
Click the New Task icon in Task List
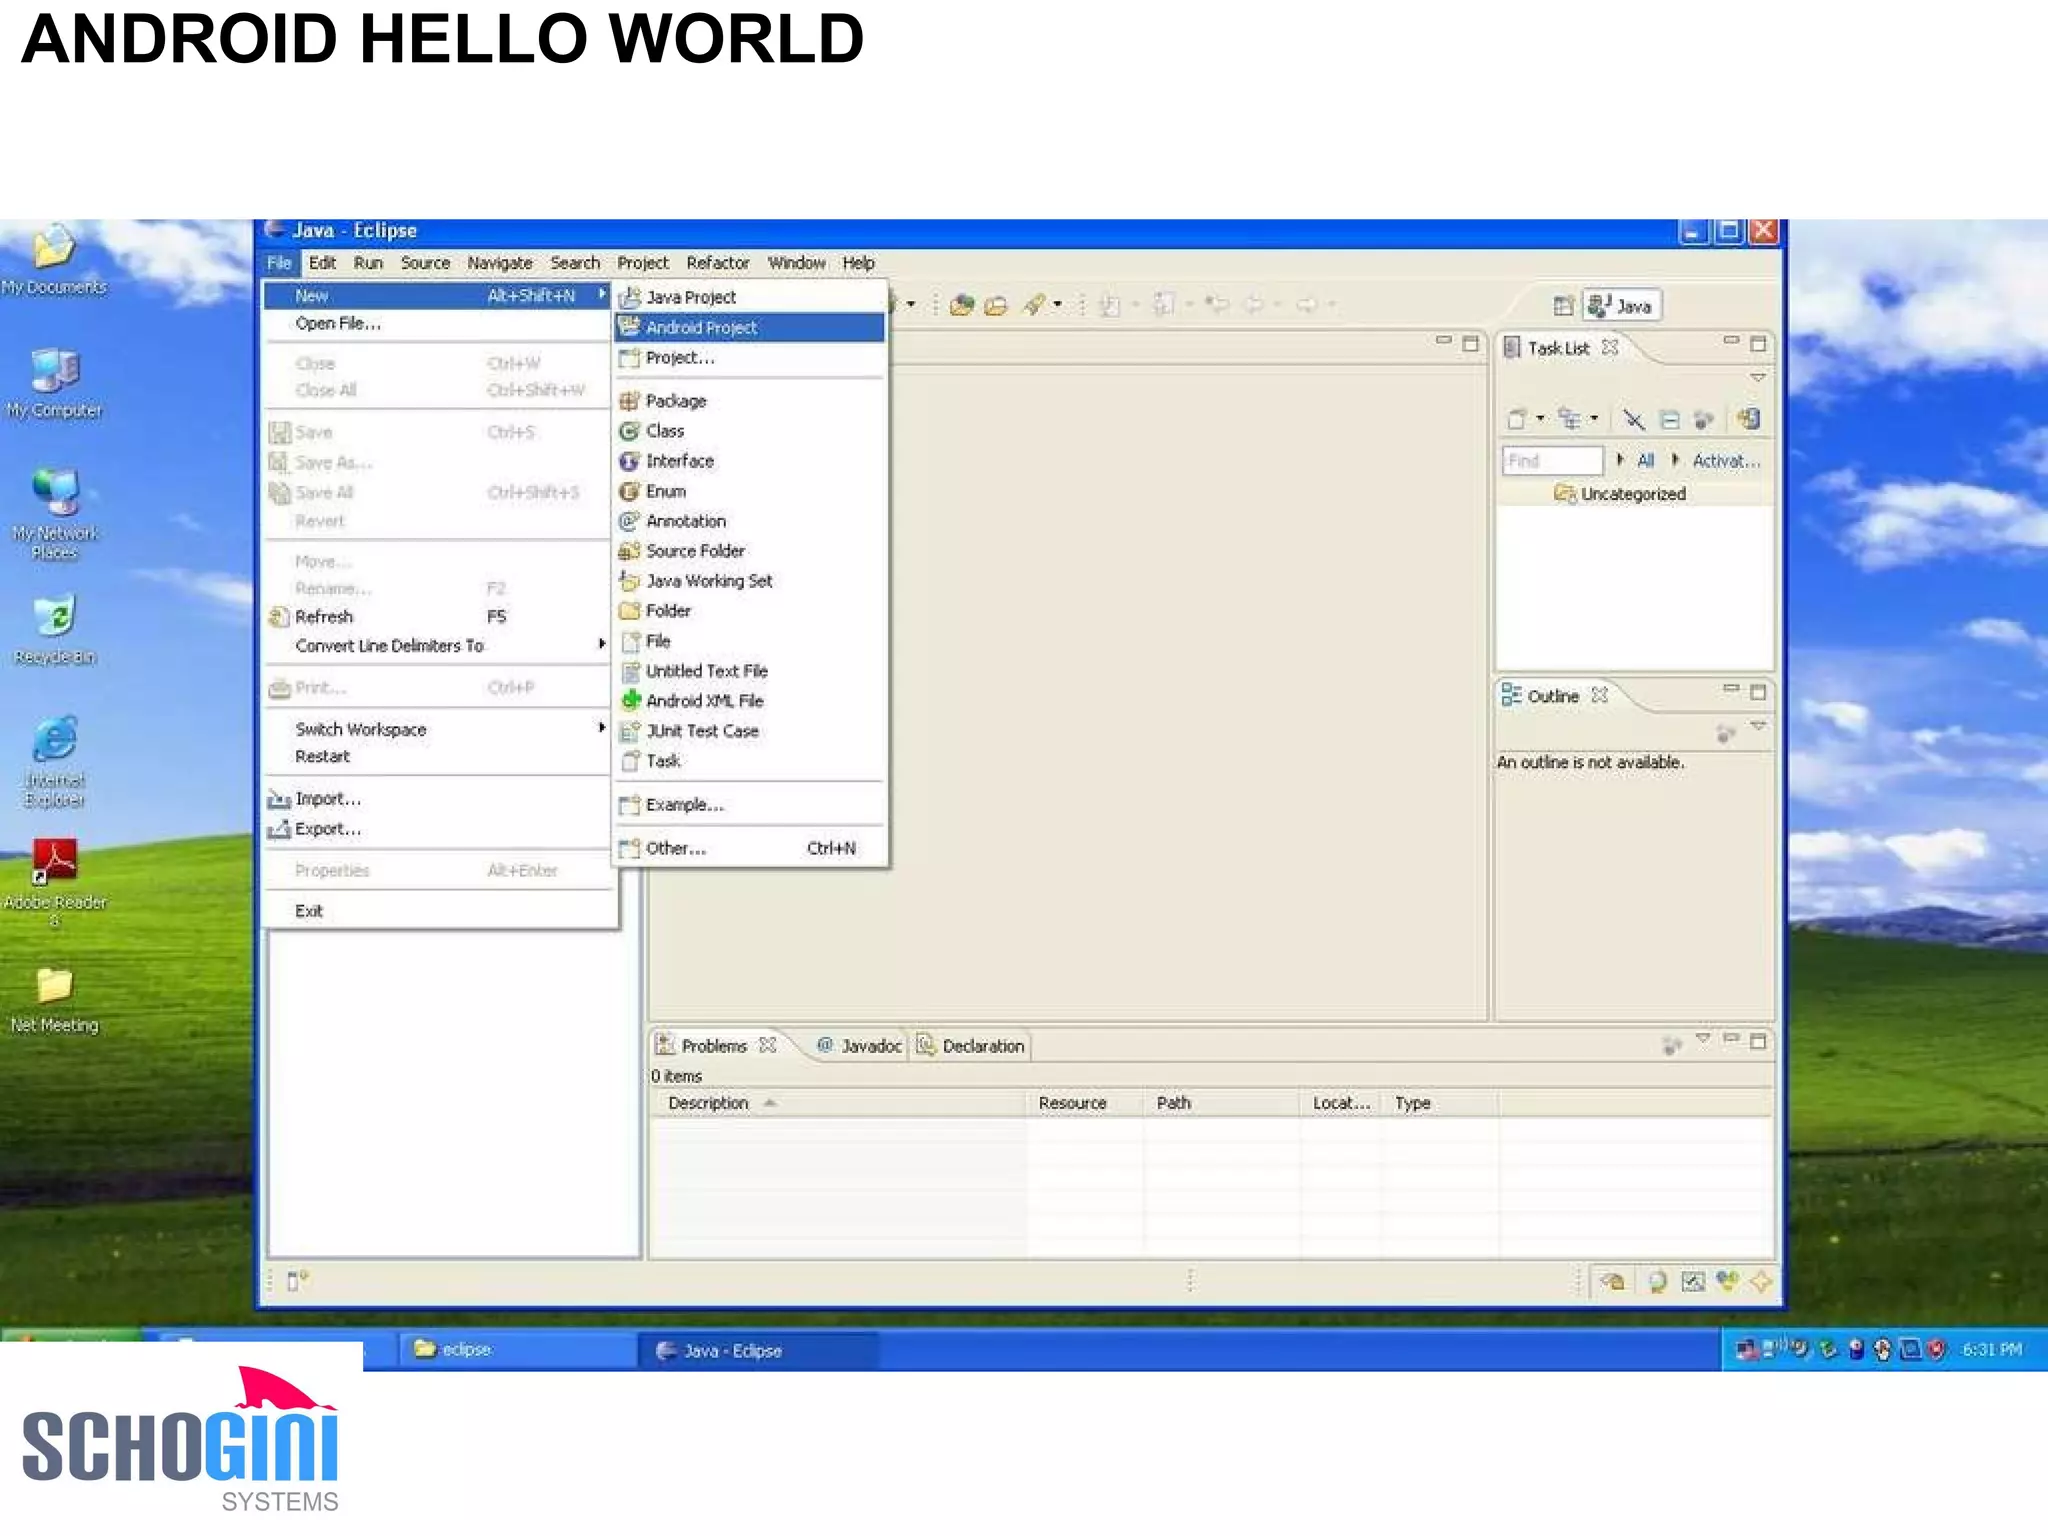point(1518,419)
